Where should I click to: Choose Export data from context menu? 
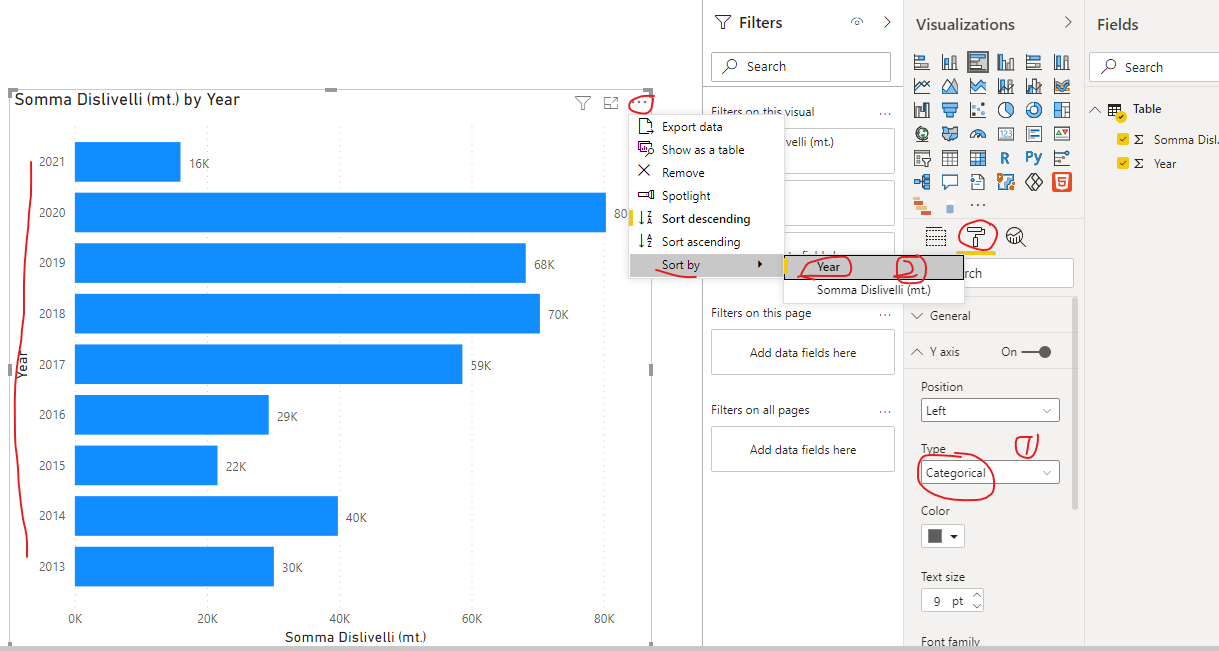706,127
